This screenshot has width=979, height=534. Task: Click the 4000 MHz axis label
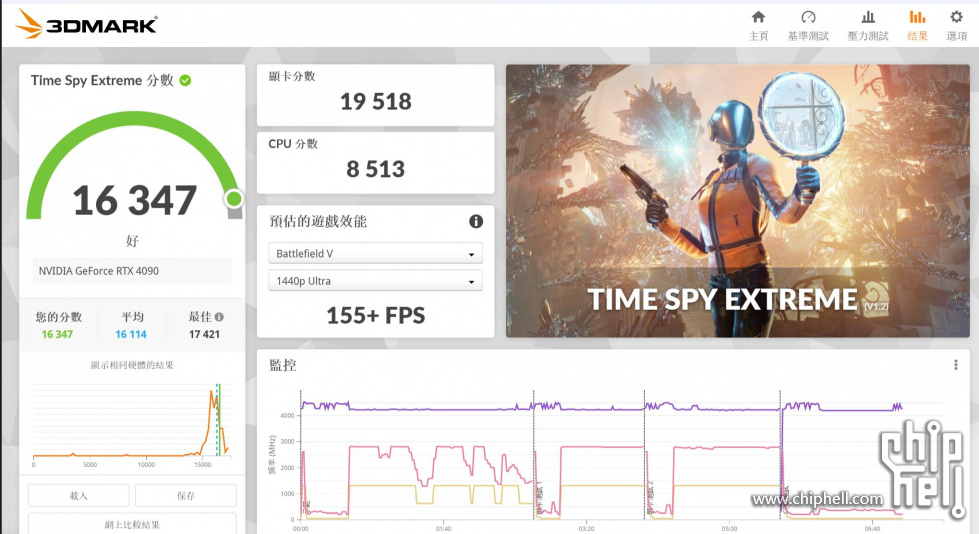pos(287,415)
